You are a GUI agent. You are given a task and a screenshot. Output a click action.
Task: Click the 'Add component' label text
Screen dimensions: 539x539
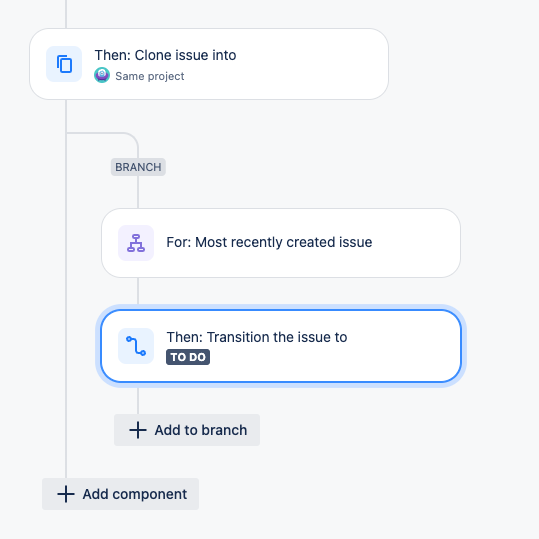pos(135,494)
